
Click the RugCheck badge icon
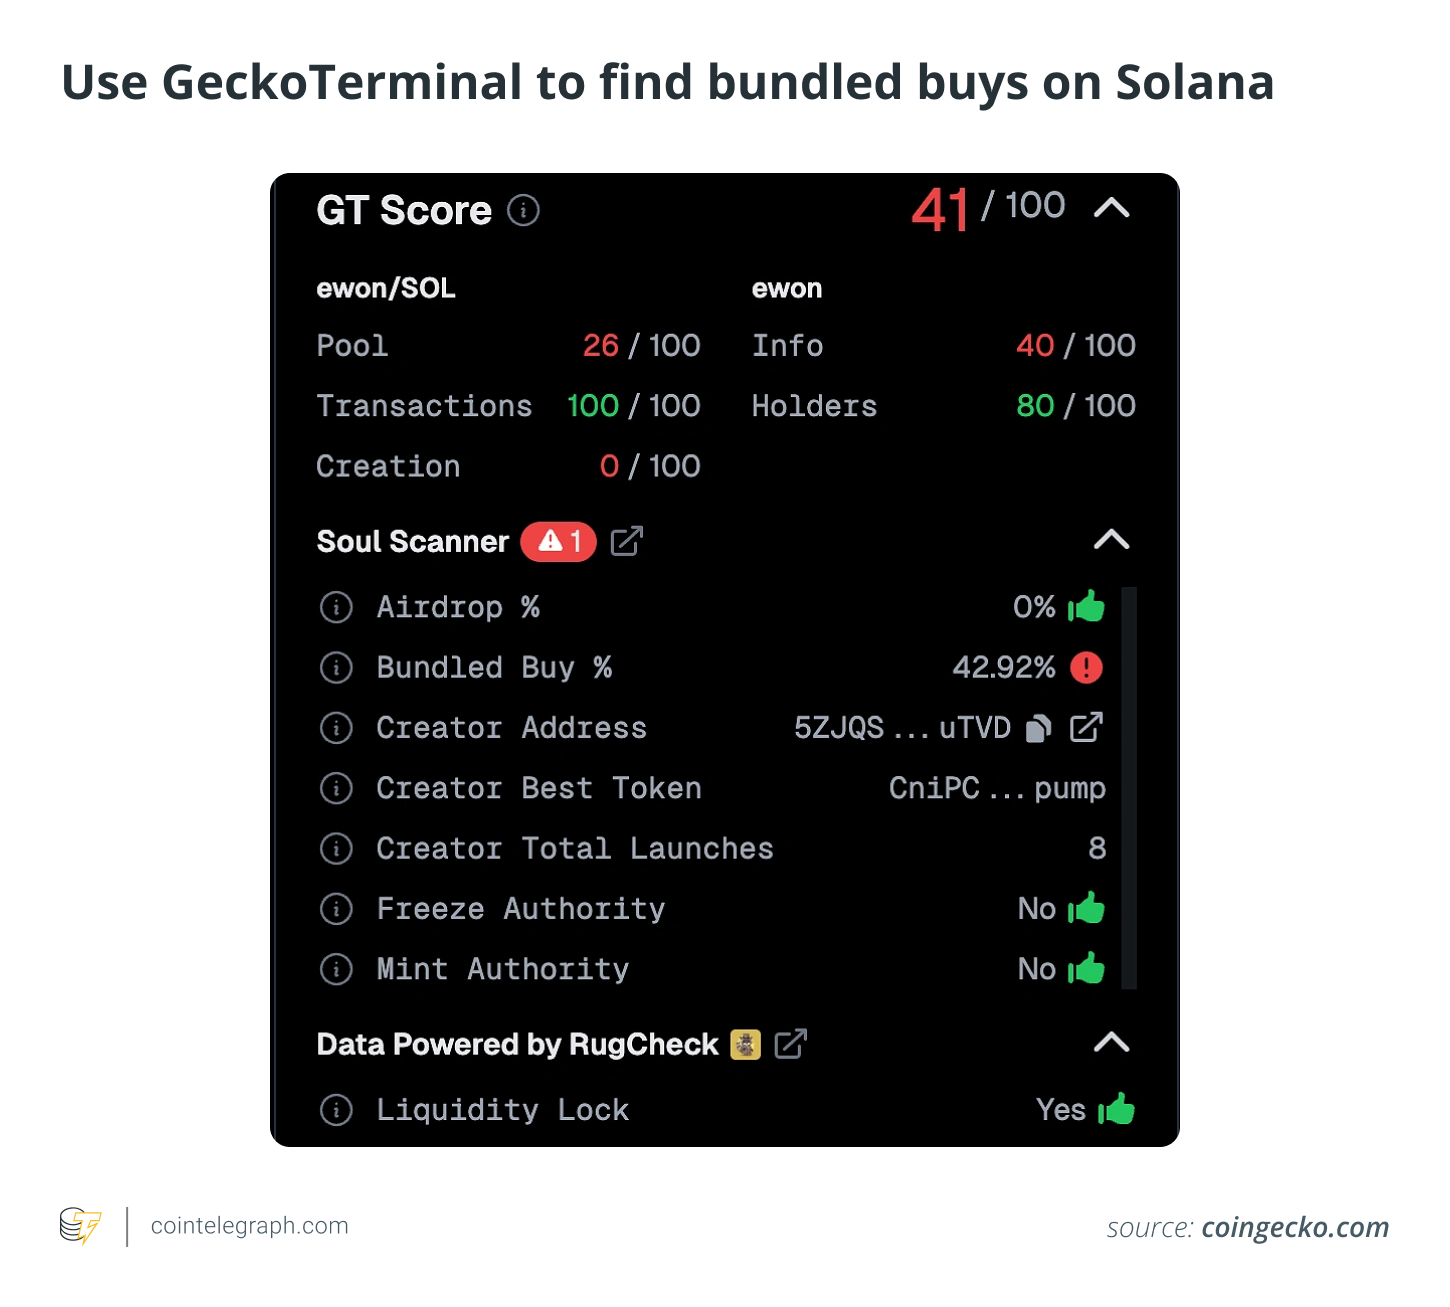click(x=745, y=1044)
